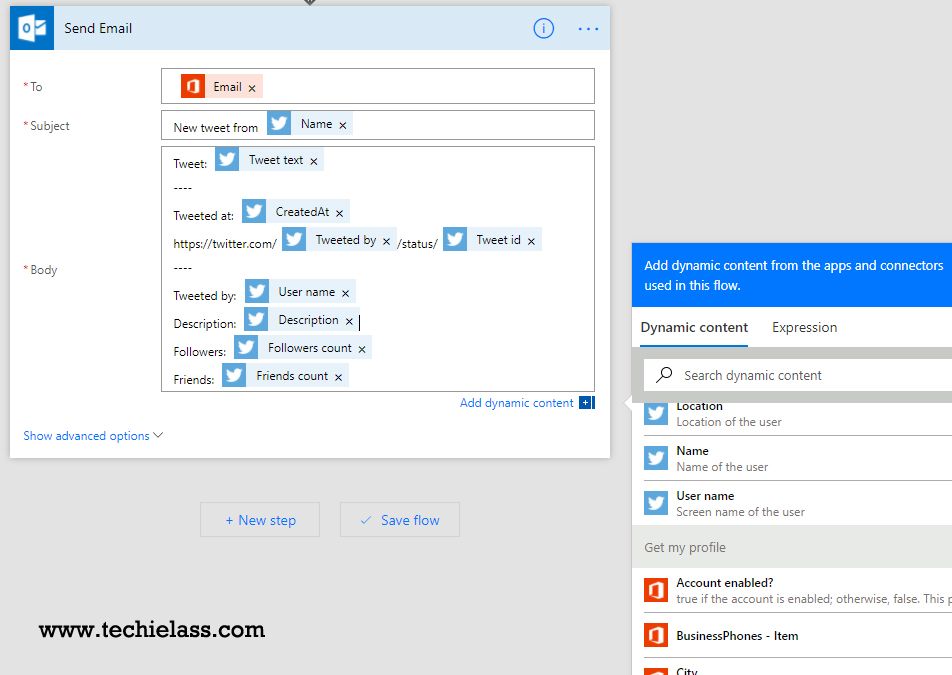The height and width of the screenshot is (675, 952).
Task: Remove the User name token from Body
Action: 345,293
